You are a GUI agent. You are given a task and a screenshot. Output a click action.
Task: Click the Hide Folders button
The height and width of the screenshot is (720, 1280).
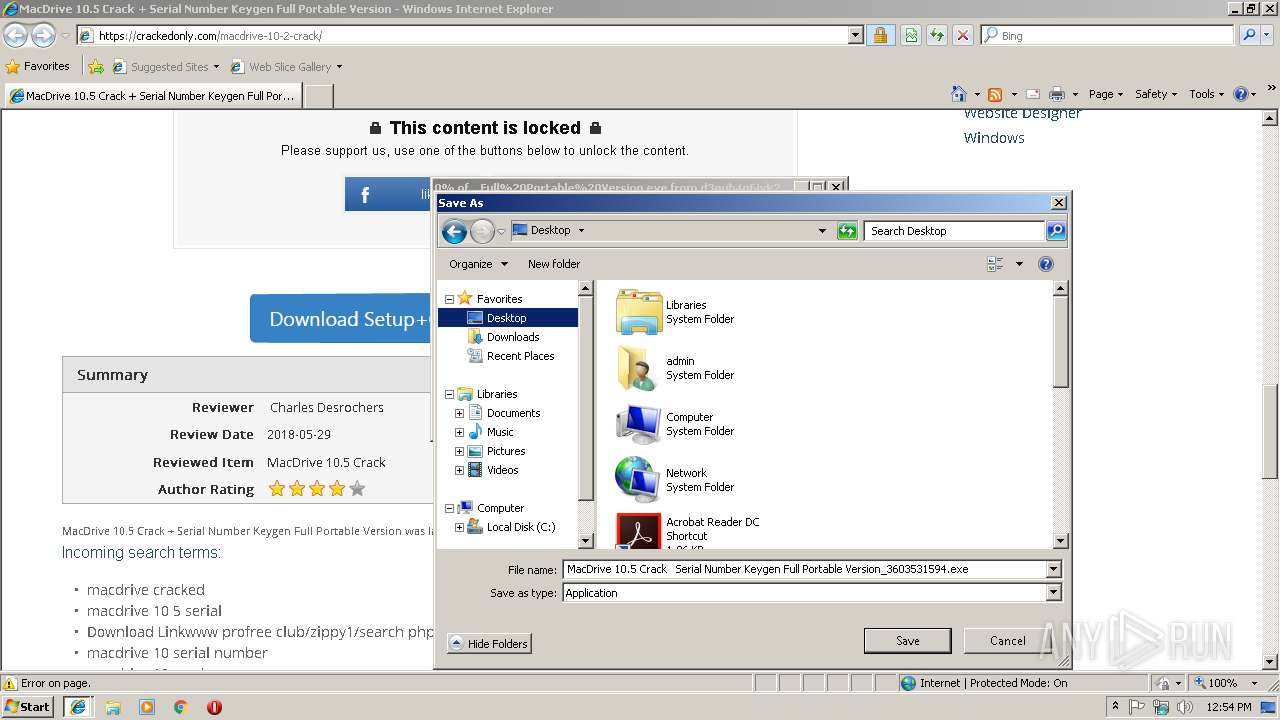point(489,644)
